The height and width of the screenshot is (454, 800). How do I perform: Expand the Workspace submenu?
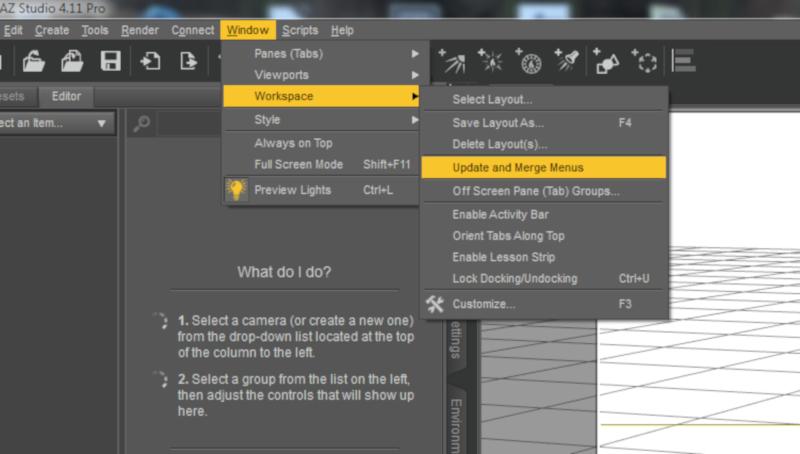click(x=321, y=96)
